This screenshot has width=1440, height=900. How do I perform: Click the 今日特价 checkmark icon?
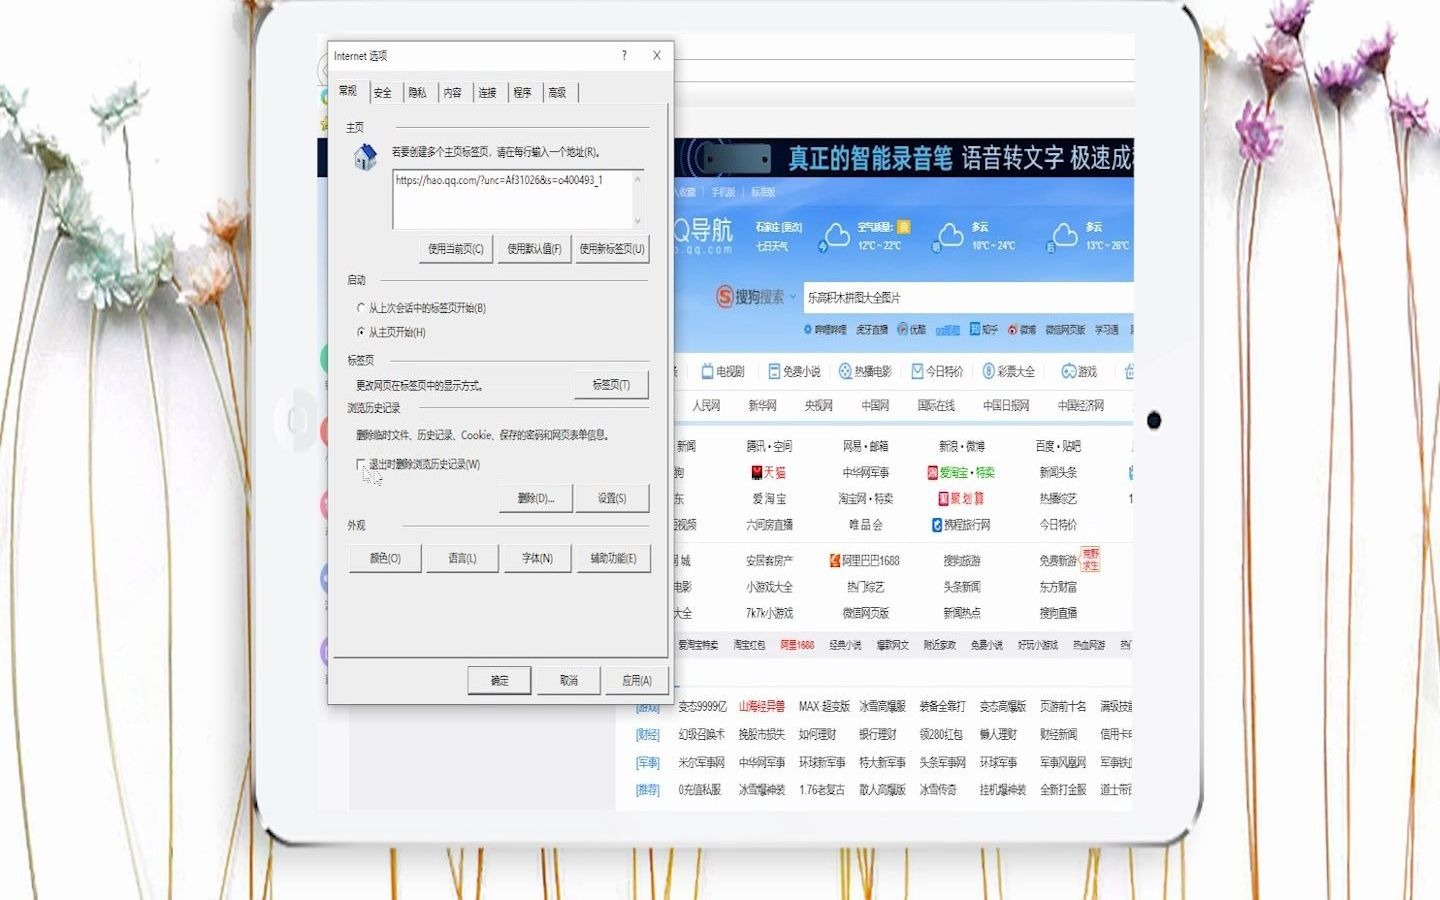tap(918, 370)
